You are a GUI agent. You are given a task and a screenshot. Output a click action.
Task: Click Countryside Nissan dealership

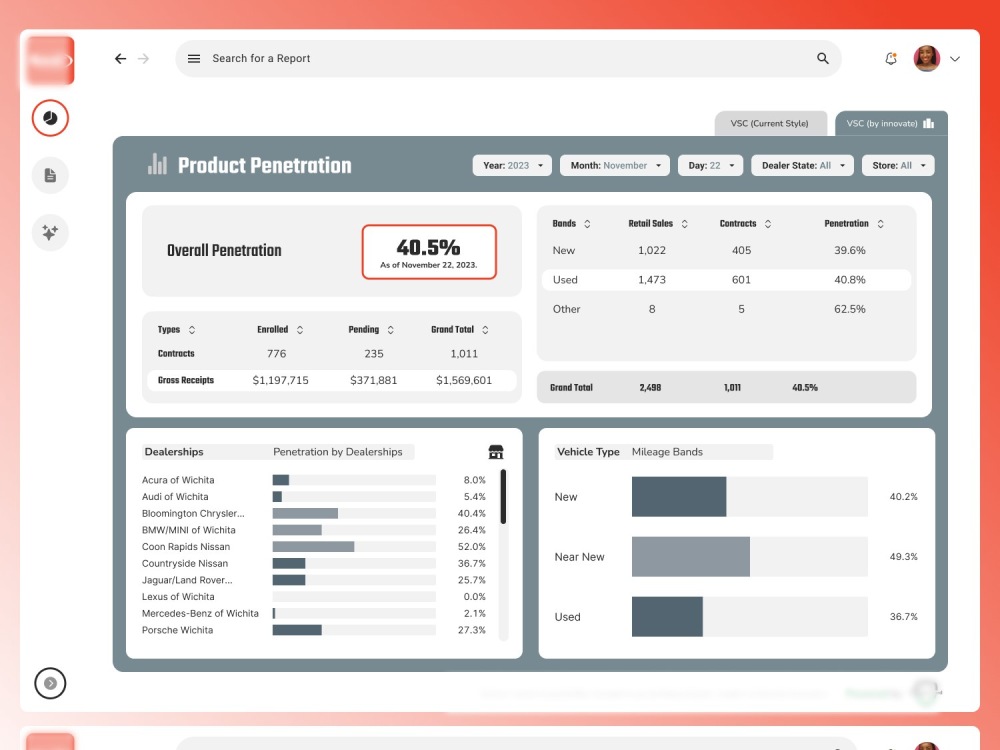click(x=184, y=563)
